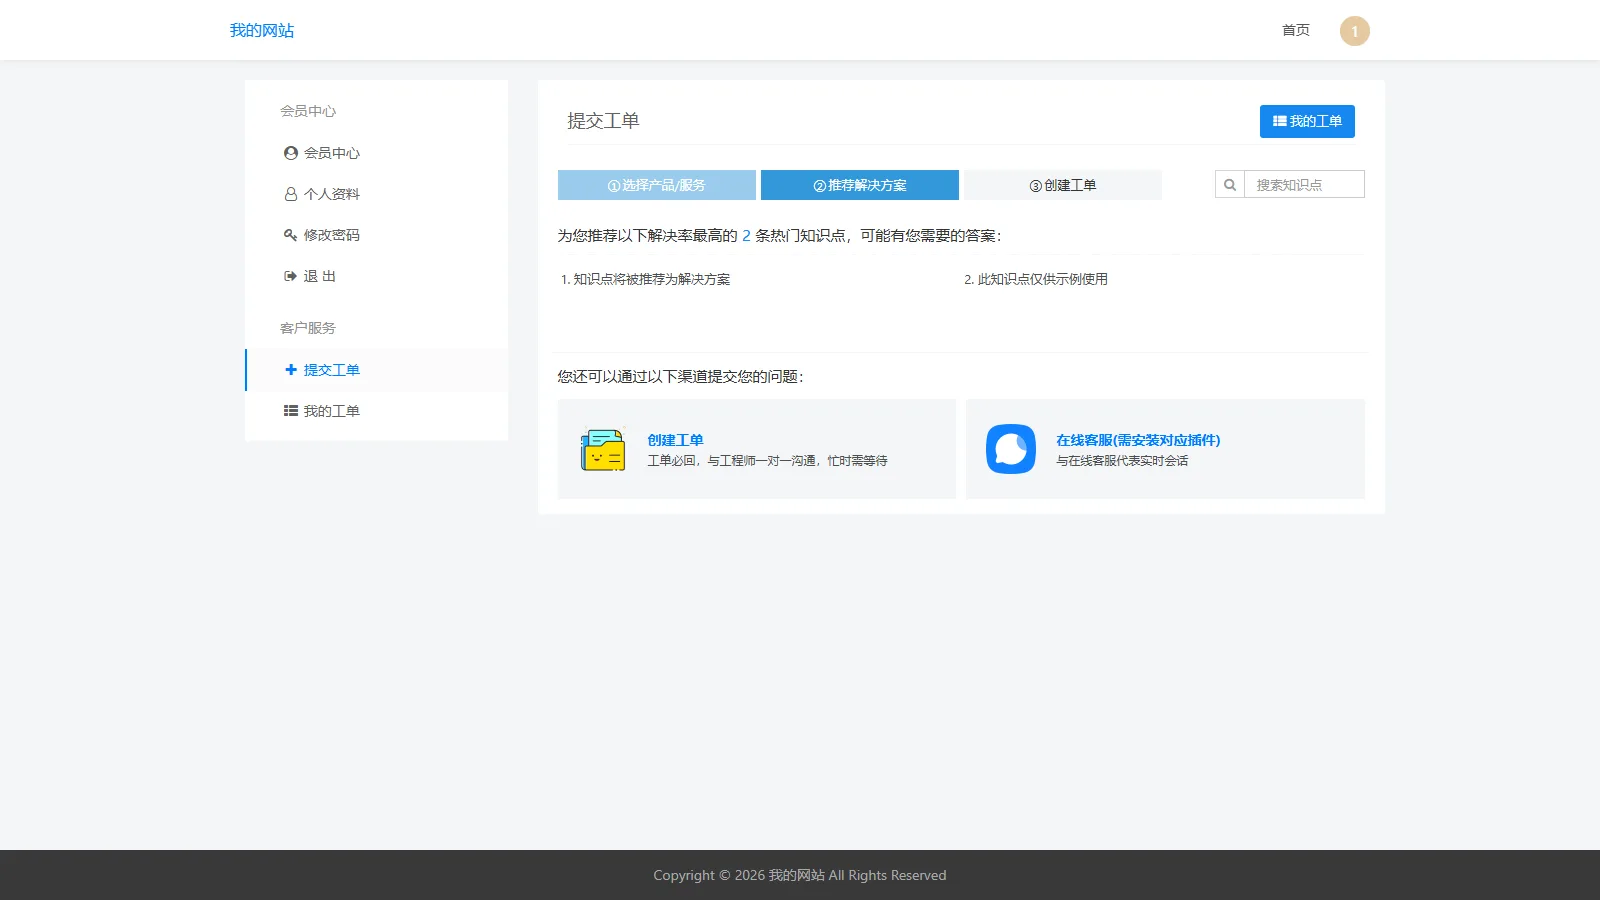Screen dimensions: 1600x900
Task: Switch to the ③创建工单 step tab
Action: click(x=1061, y=184)
